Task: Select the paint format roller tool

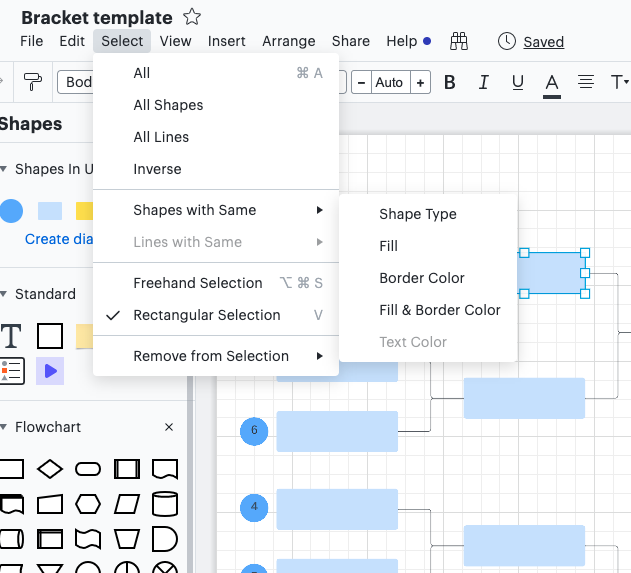Action: 33,82
